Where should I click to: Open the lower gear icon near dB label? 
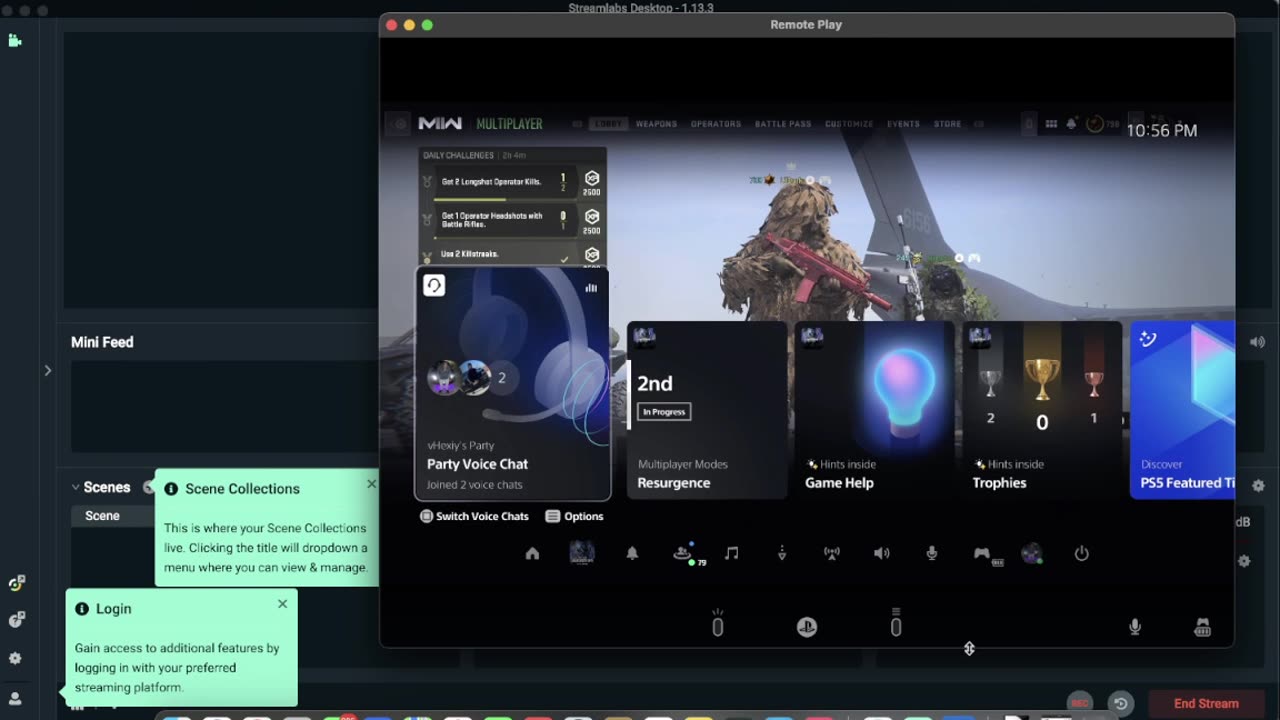point(1244,561)
